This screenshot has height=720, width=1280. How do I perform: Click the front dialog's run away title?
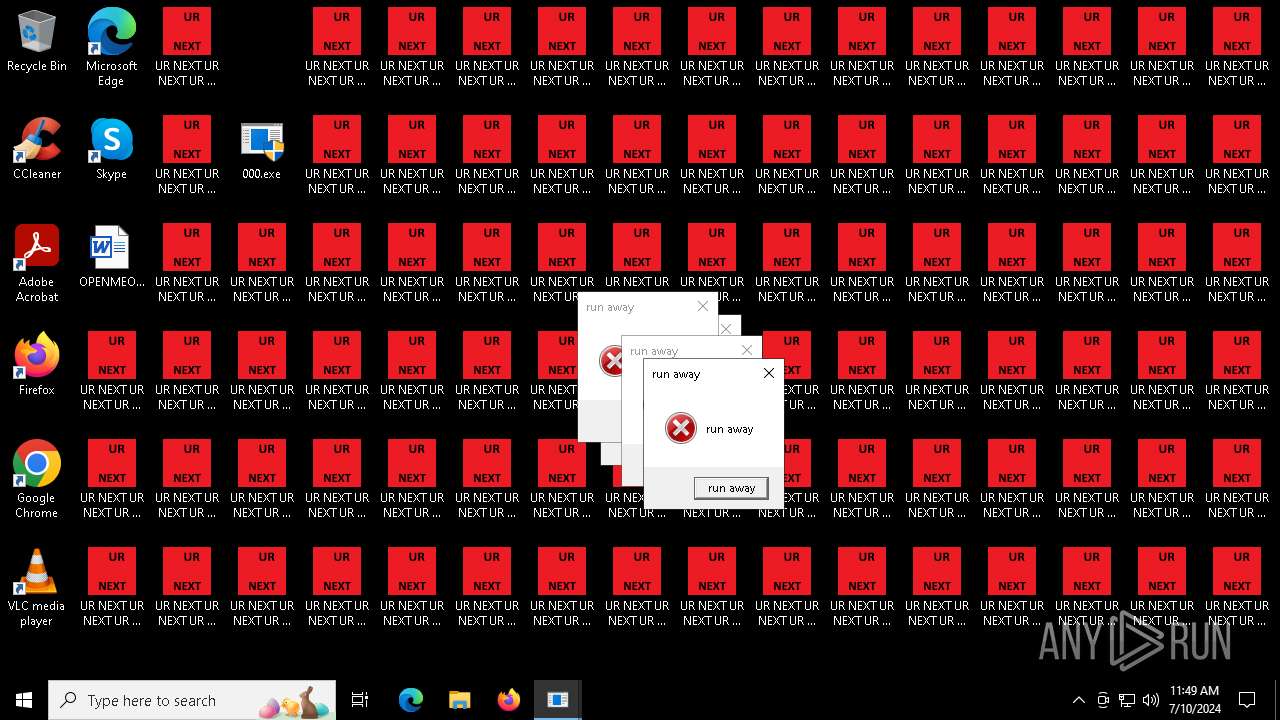(676, 374)
